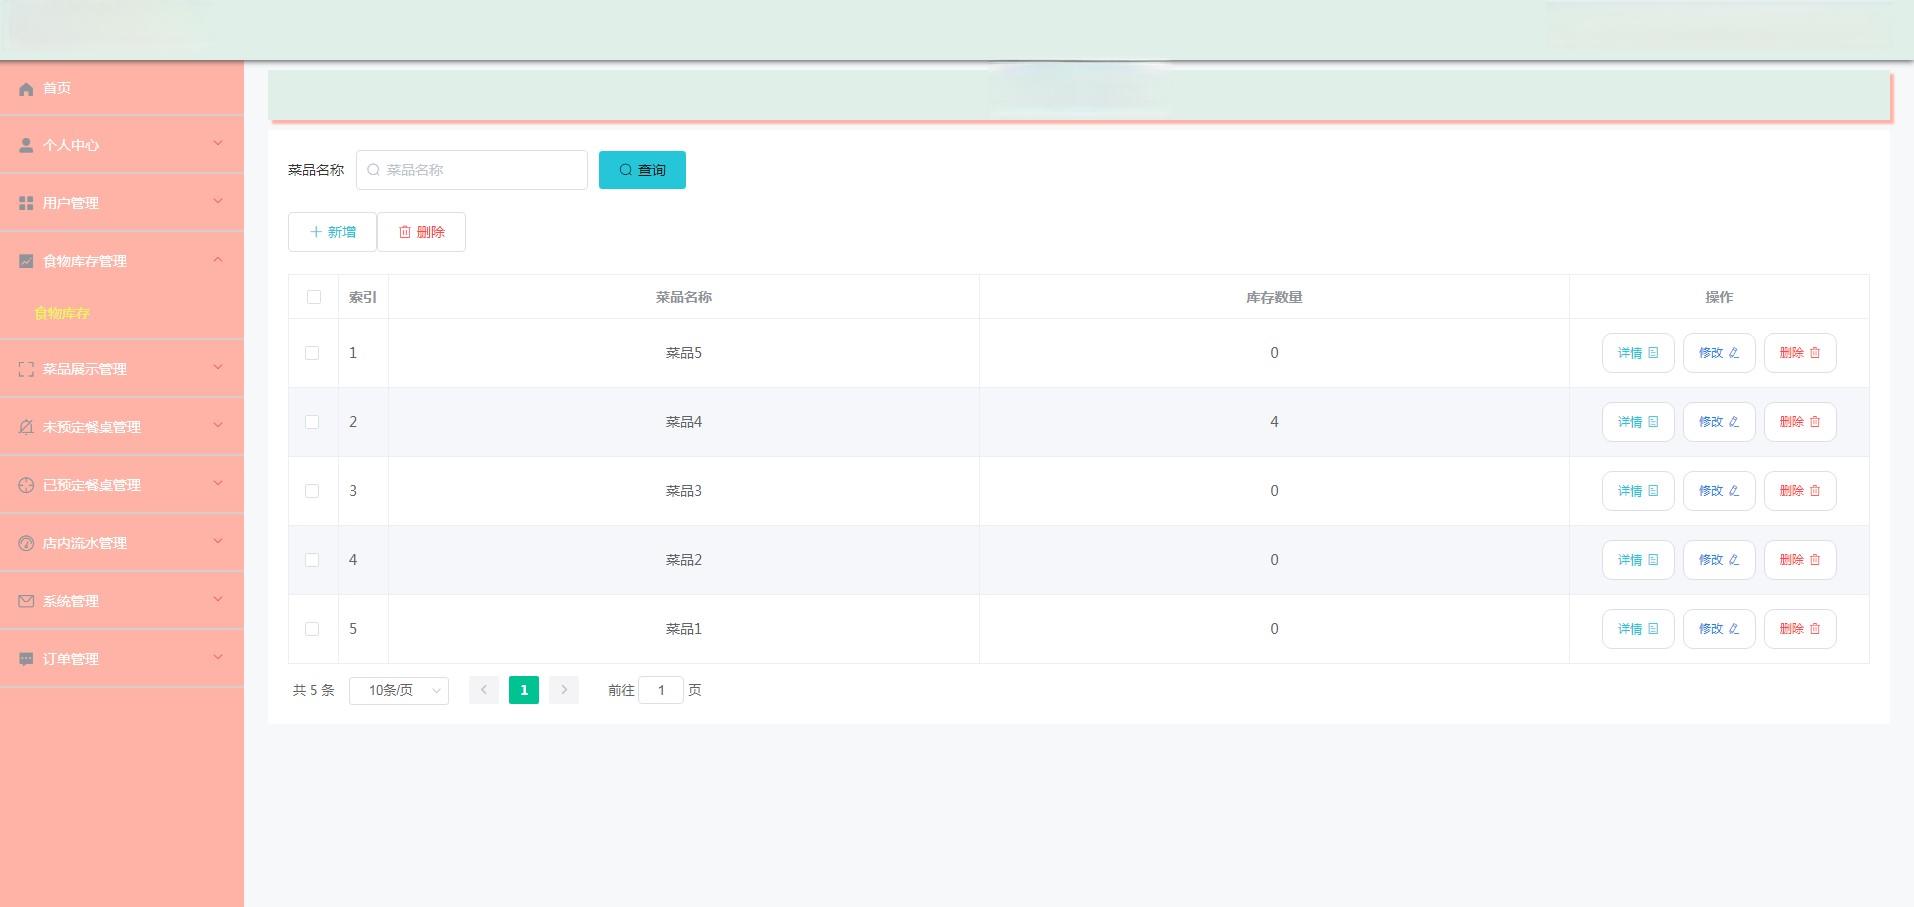The image size is (1914, 907).
Task: Click the bell icon for 未预定餐桌管理
Action: coord(26,428)
